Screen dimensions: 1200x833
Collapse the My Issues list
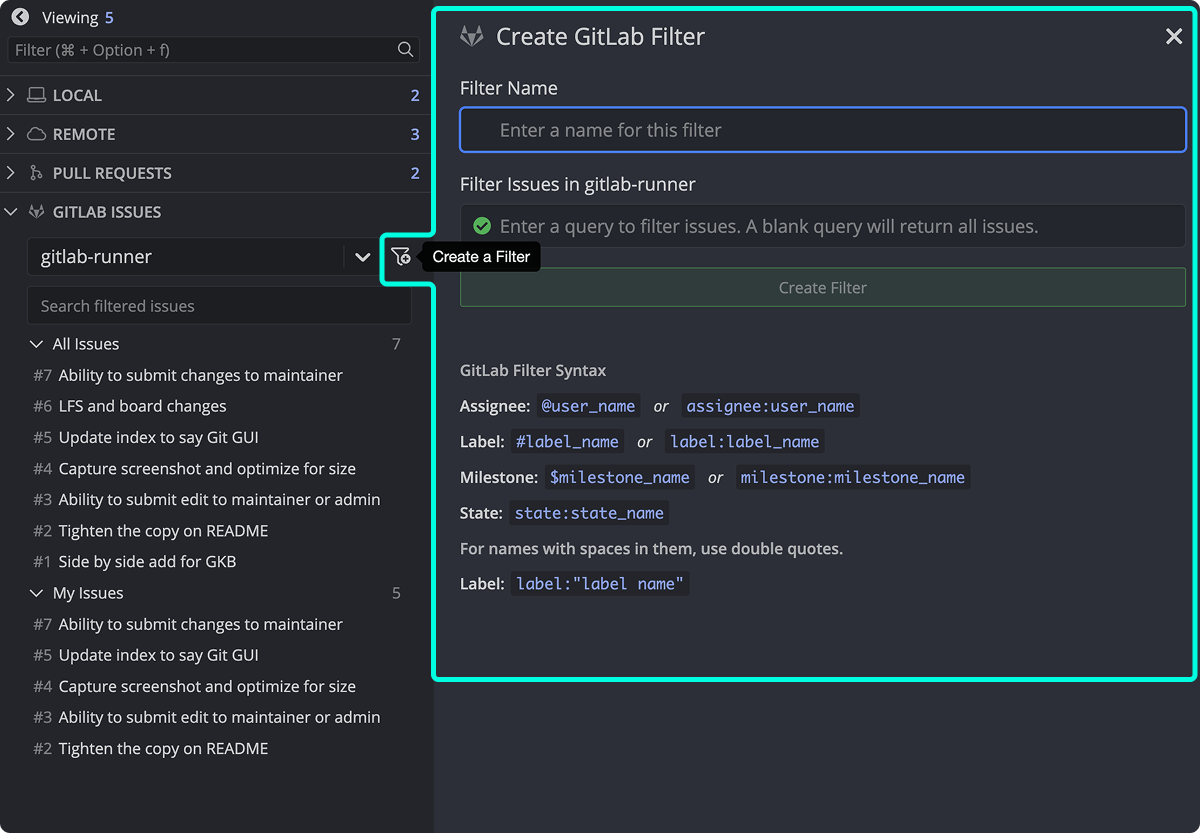(34, 592)
